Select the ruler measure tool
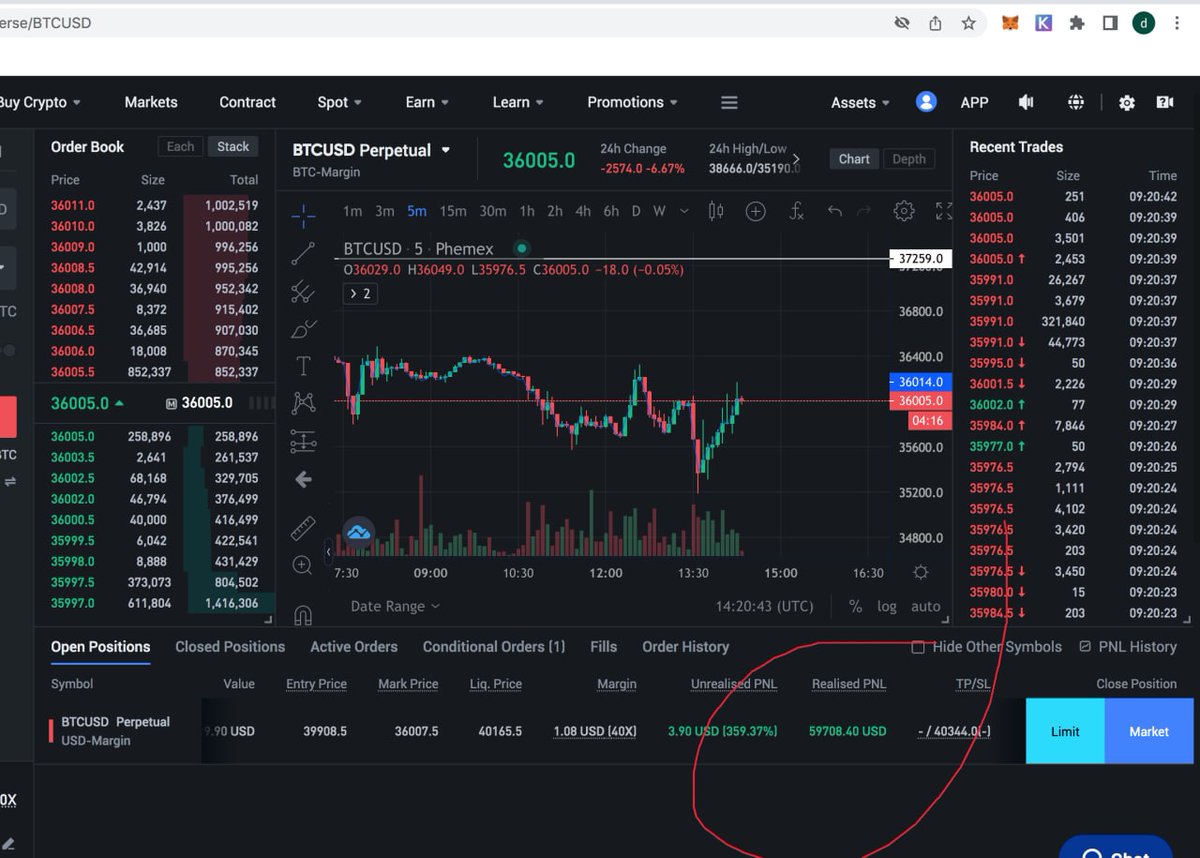 303,527
